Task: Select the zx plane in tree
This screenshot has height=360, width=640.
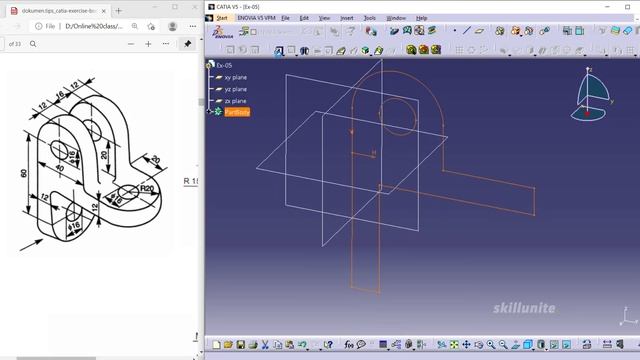Action: pos(236,101)
